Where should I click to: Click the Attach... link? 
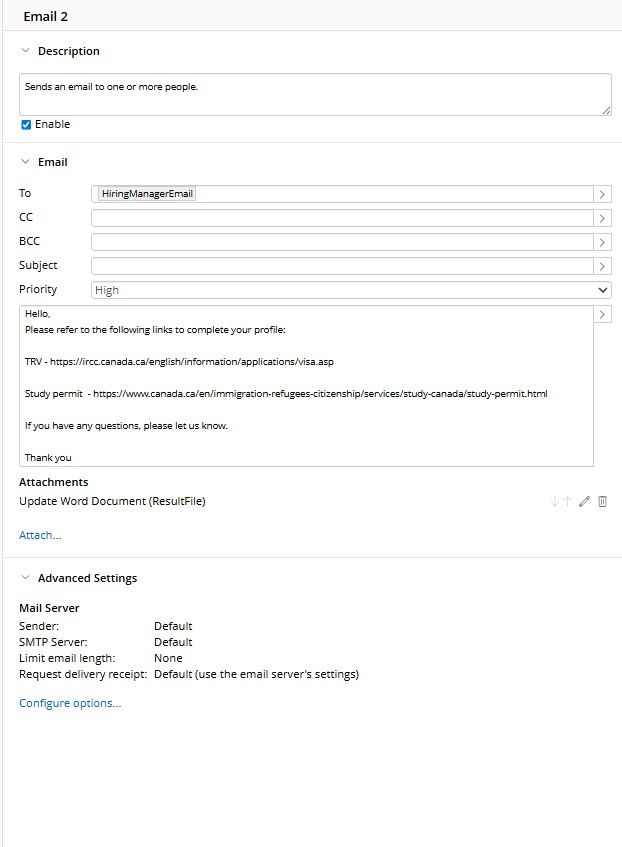pos(40,535)
